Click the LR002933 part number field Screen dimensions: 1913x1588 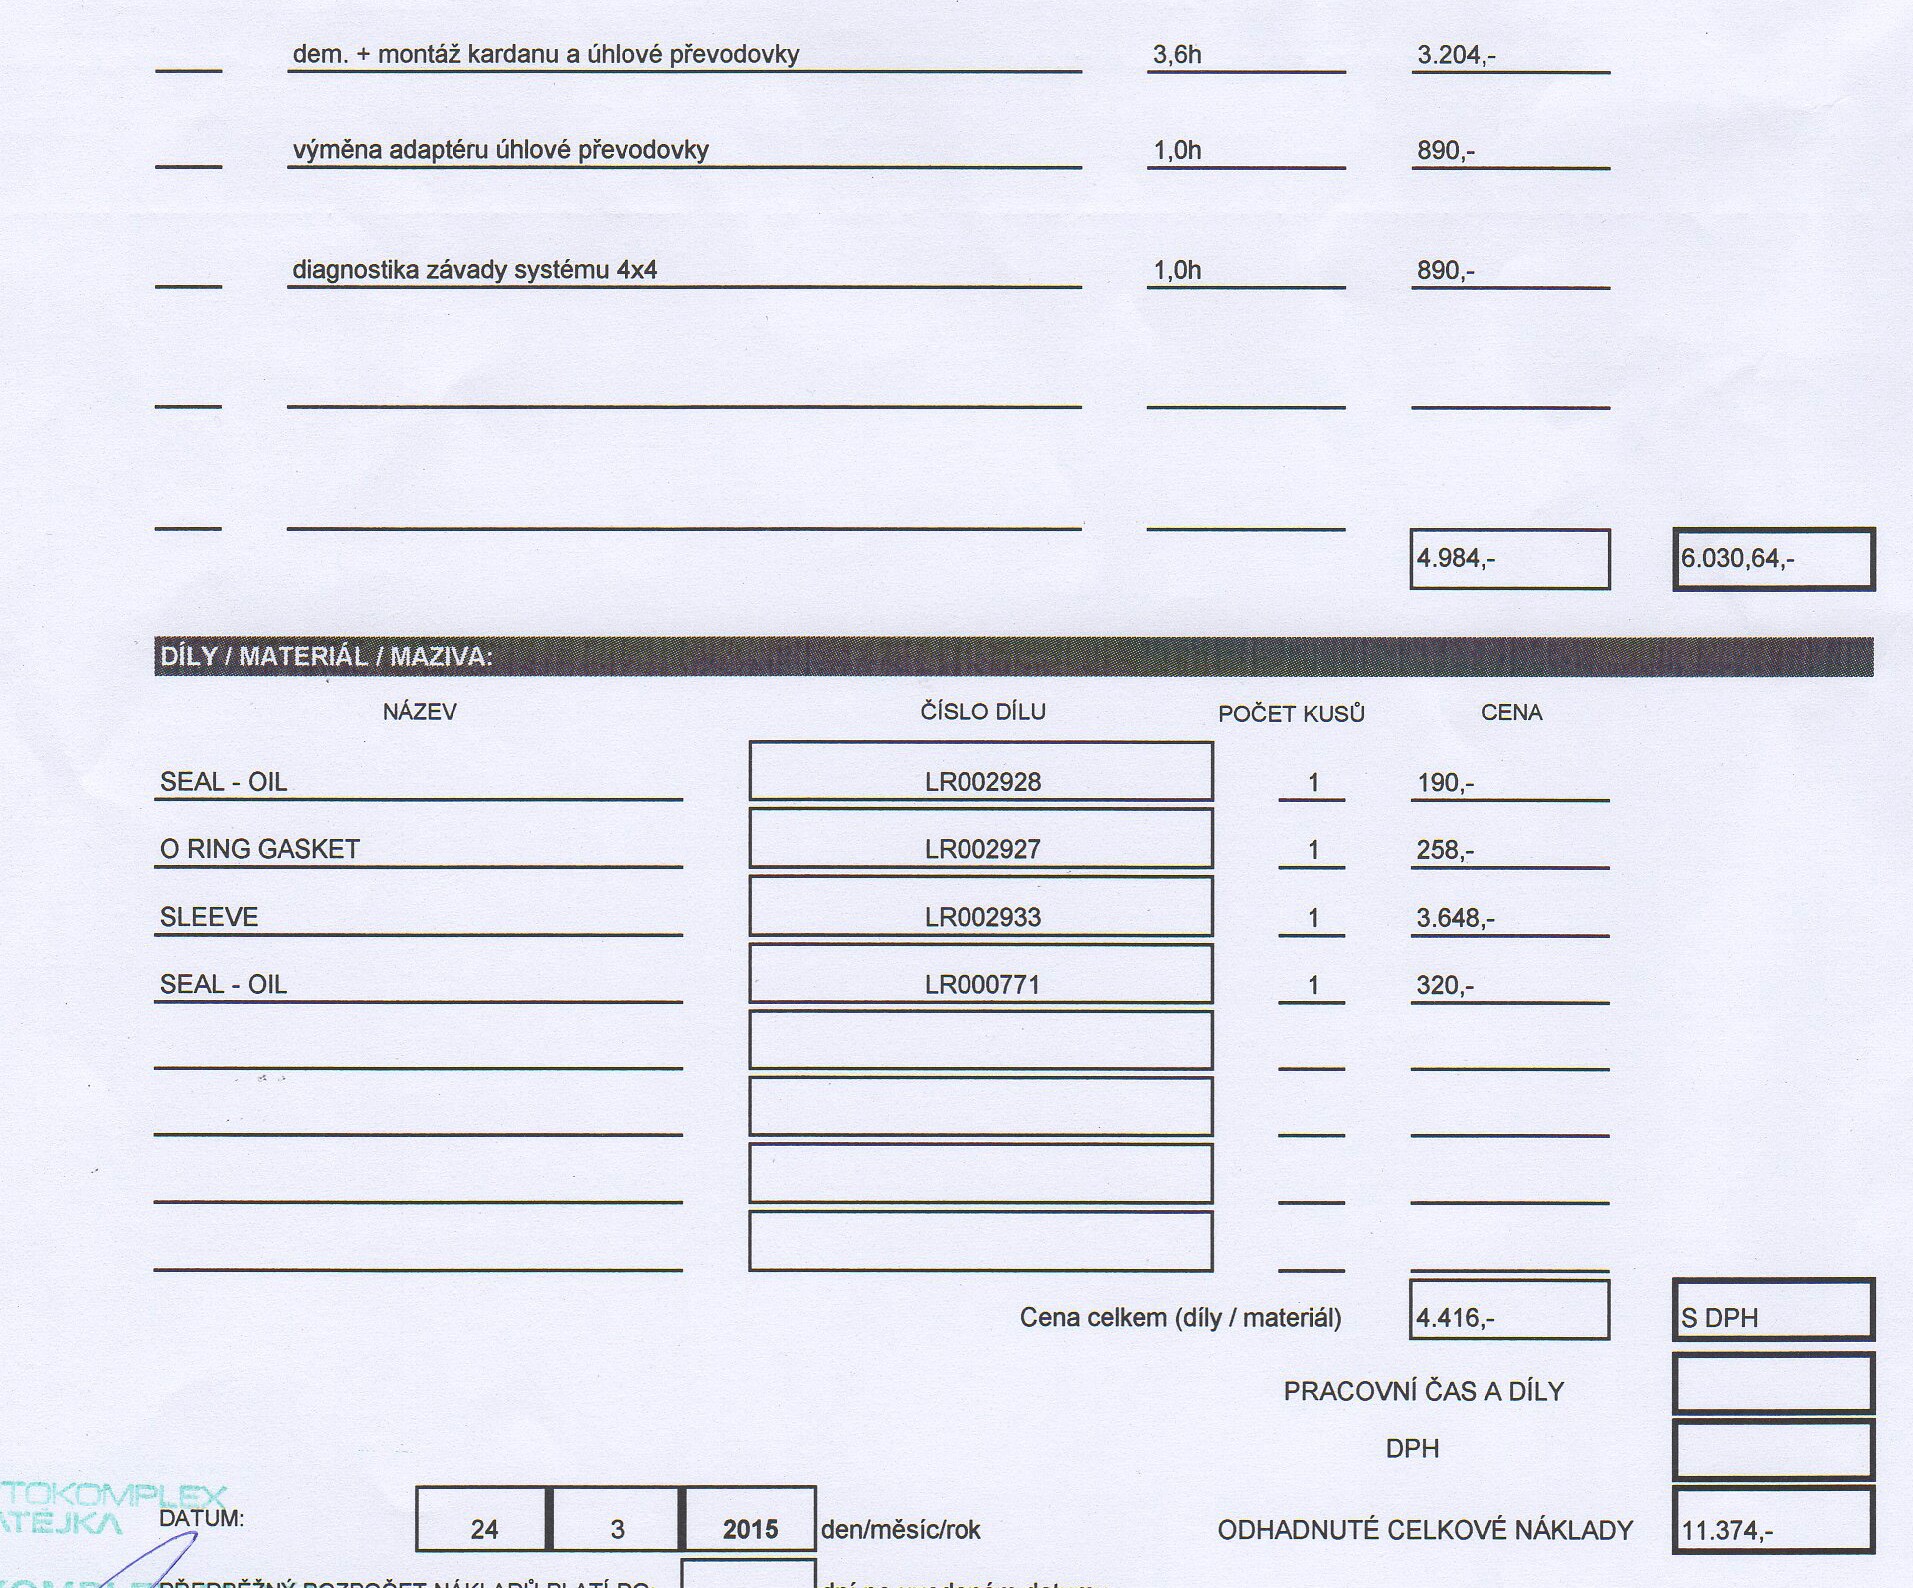[980, 908]
